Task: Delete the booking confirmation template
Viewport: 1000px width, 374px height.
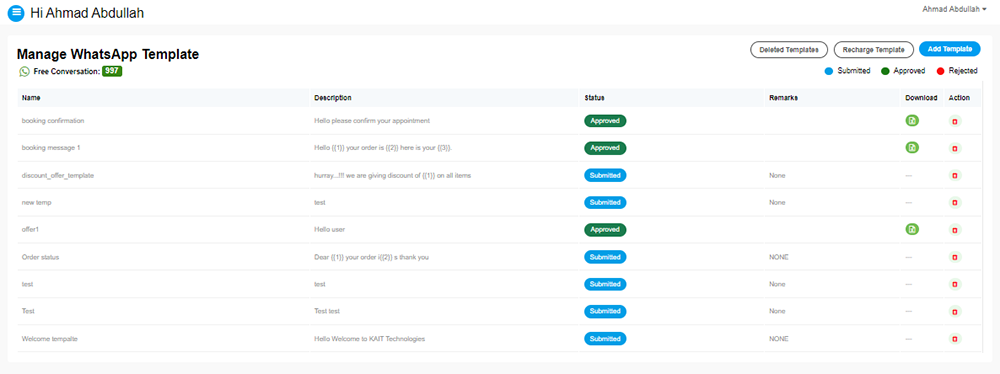Action: (x=955, y=121)
